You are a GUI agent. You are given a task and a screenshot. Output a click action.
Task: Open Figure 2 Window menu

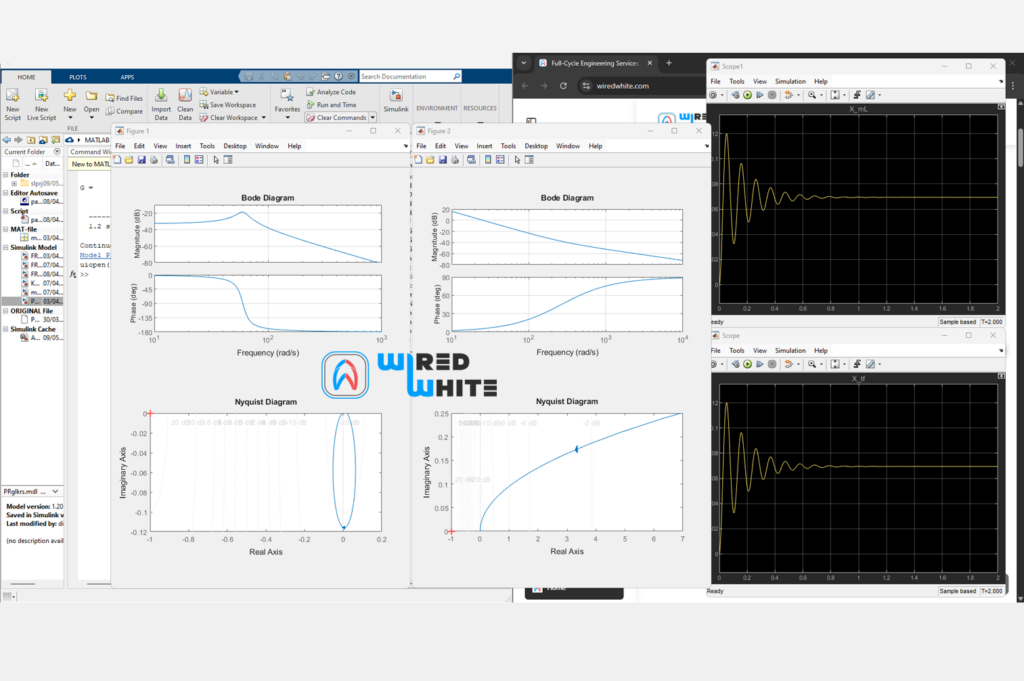coord(568,146)
